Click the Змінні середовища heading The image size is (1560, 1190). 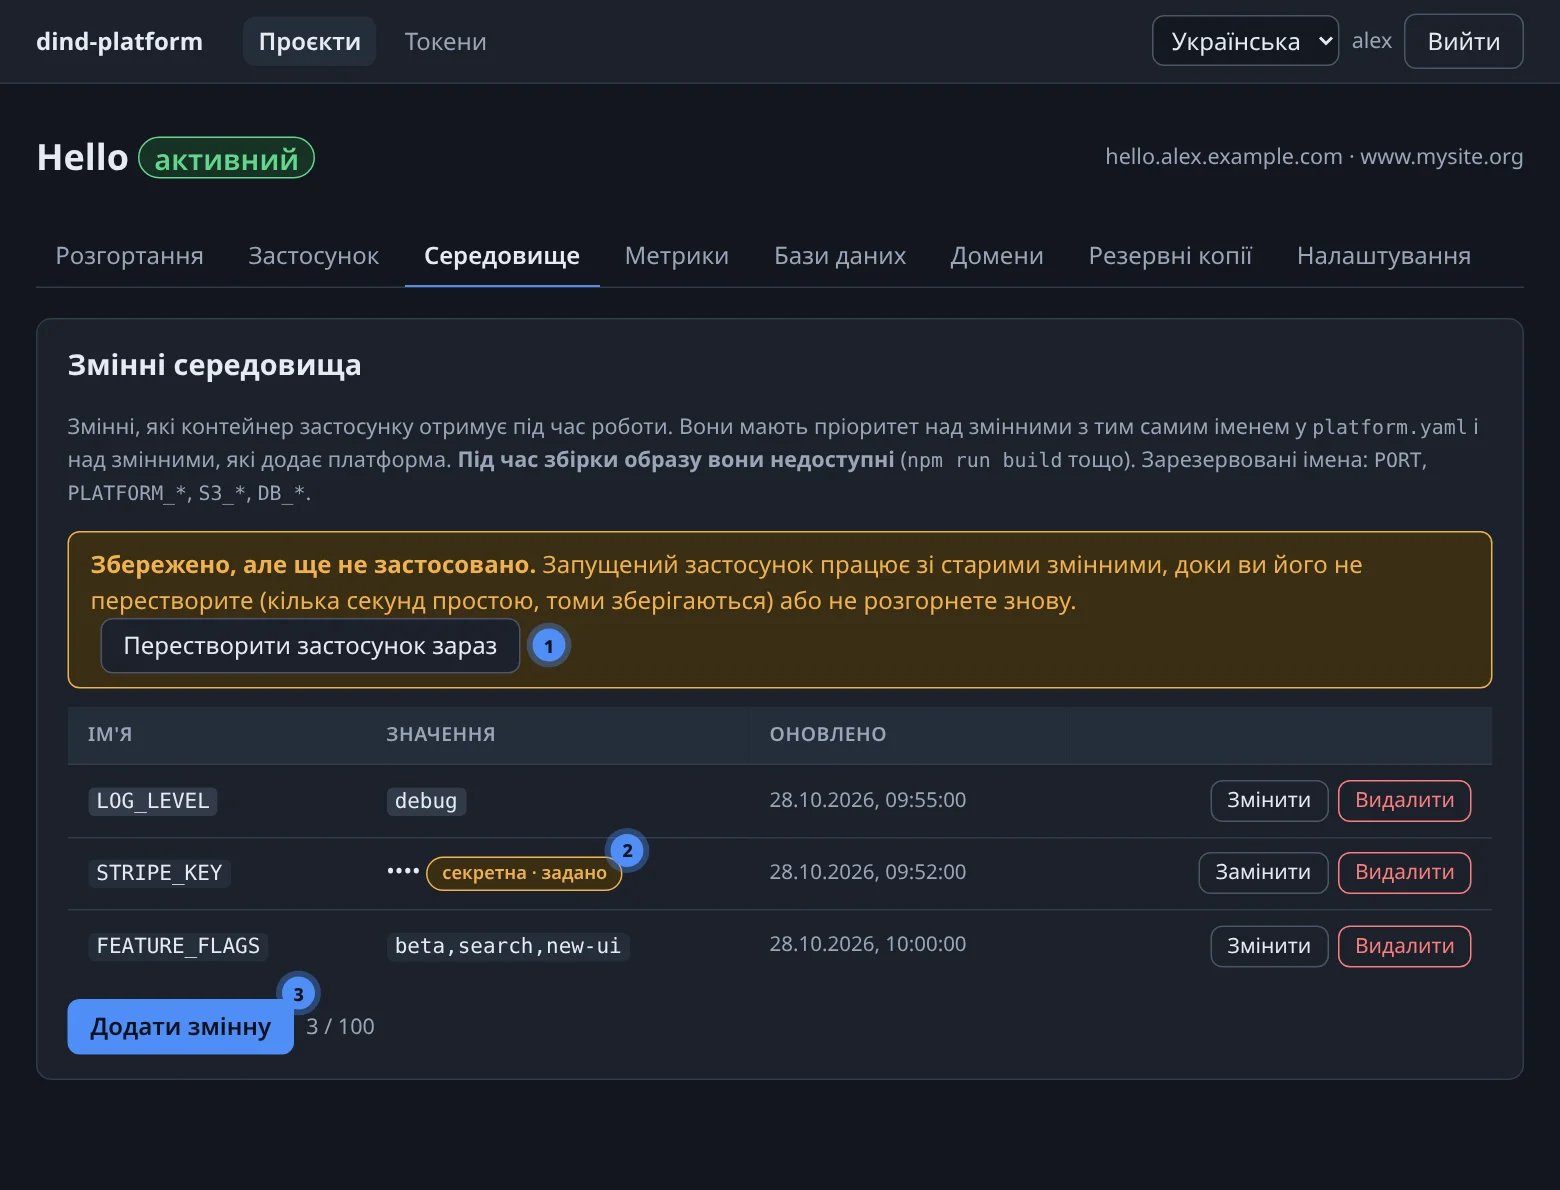(x=214, y=365)
